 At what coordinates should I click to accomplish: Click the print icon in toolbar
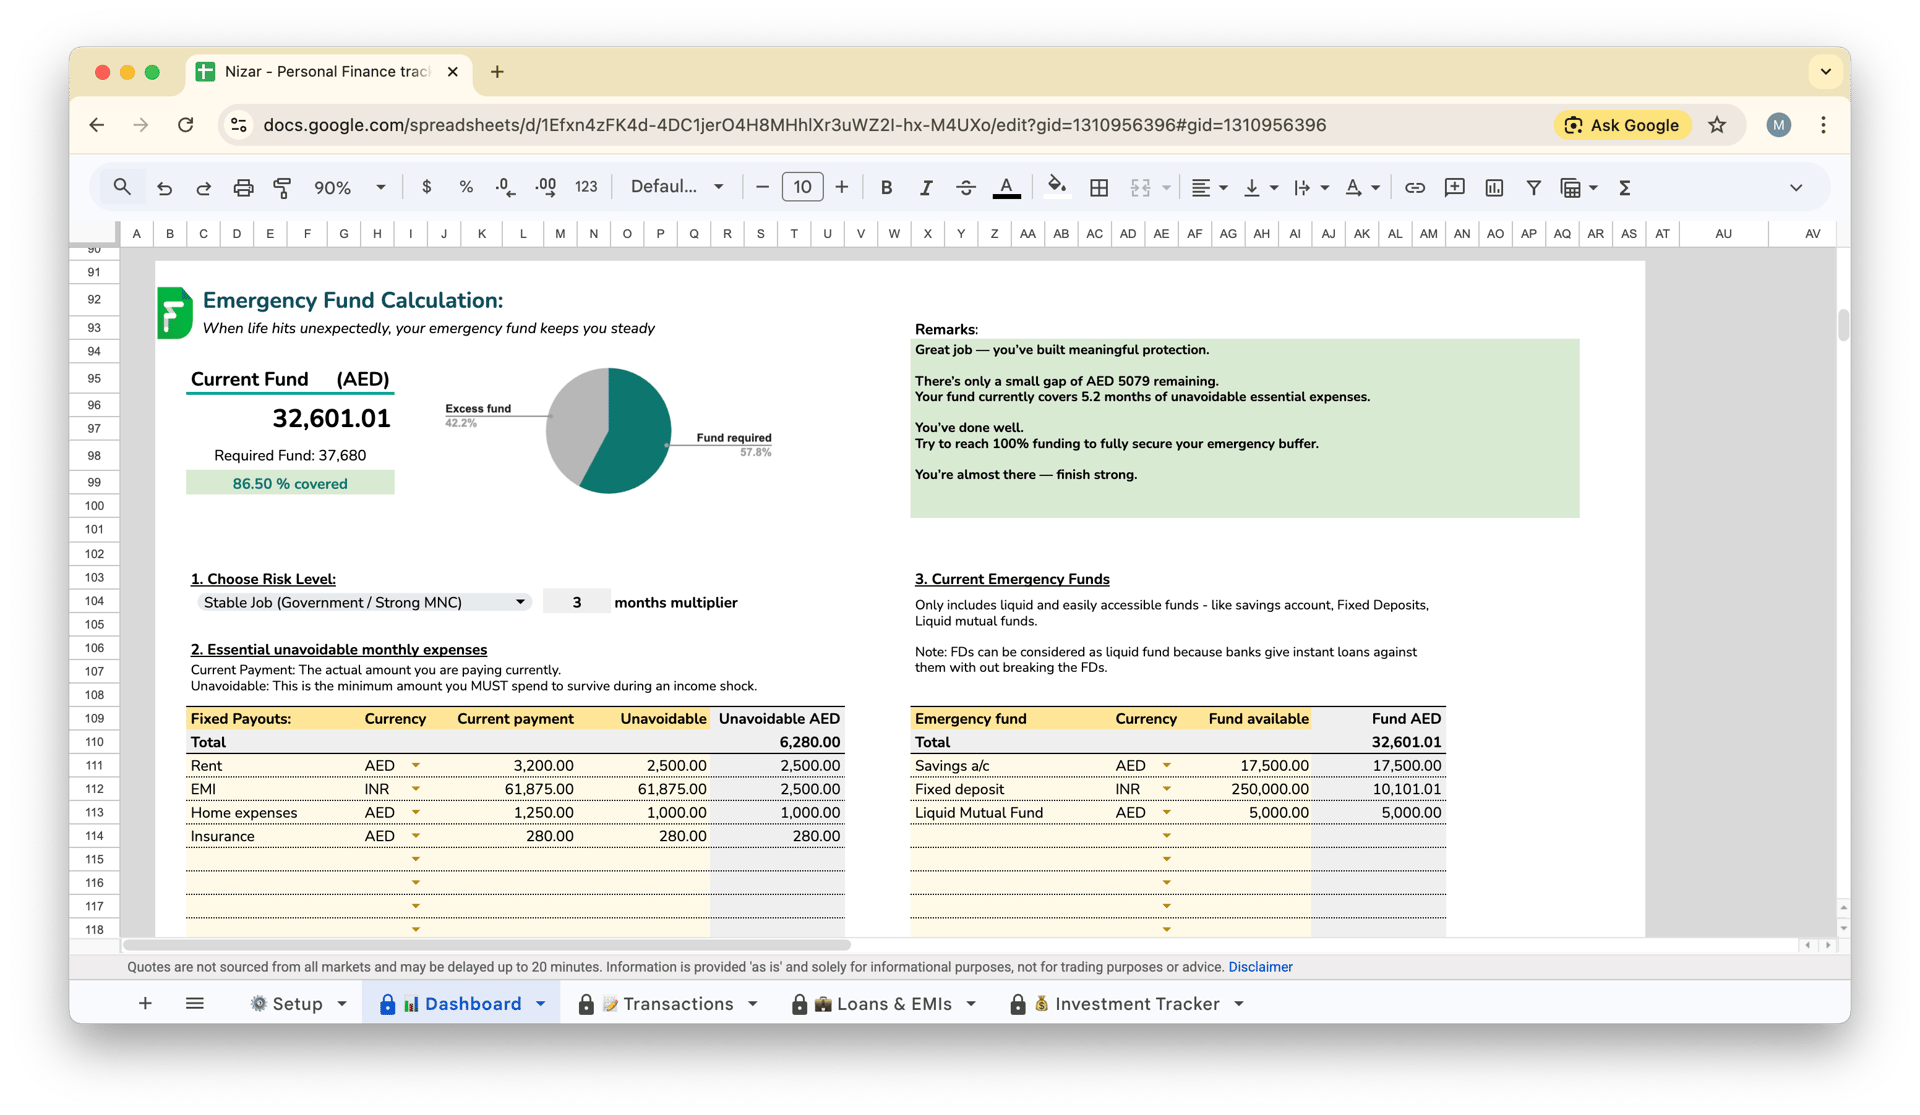coord(243,187)
